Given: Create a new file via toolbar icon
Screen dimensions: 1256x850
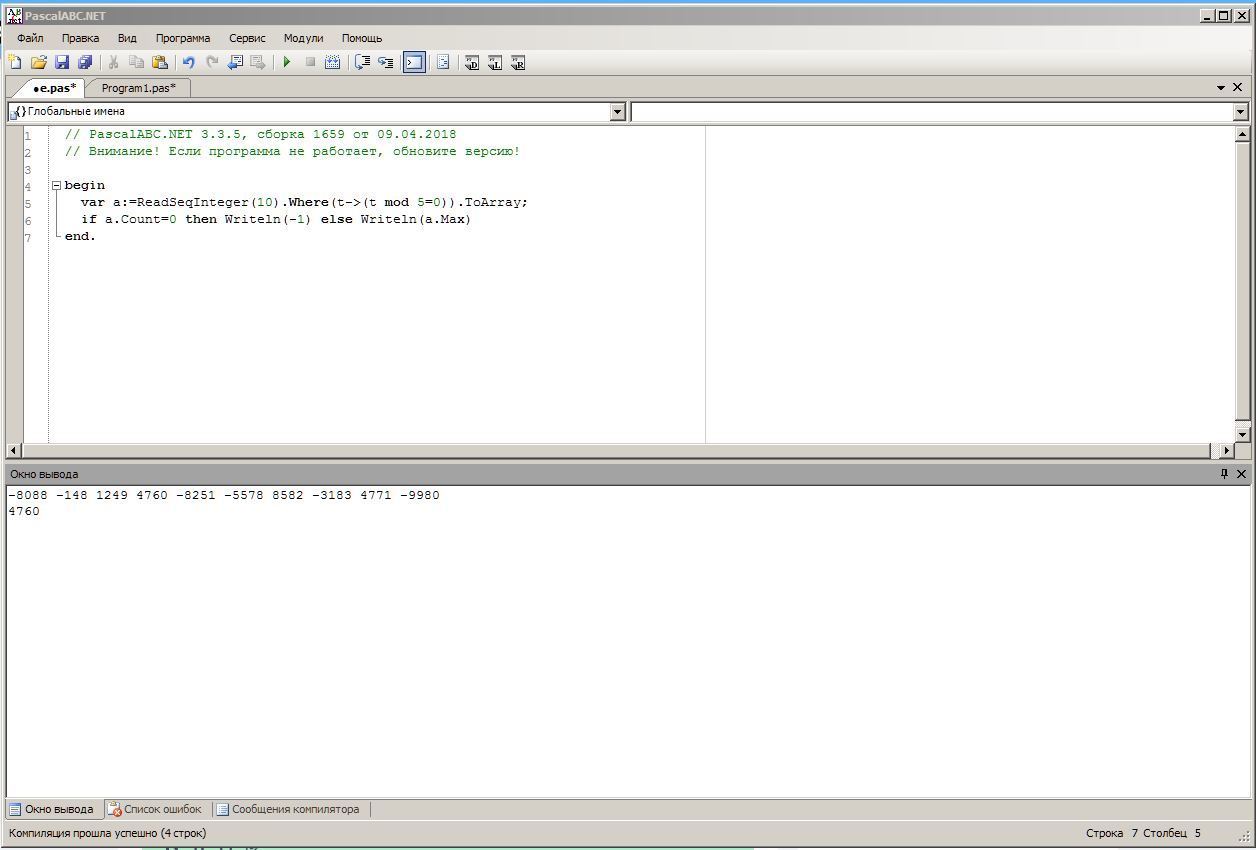Looking at the screenshot, I should point(15,63).
